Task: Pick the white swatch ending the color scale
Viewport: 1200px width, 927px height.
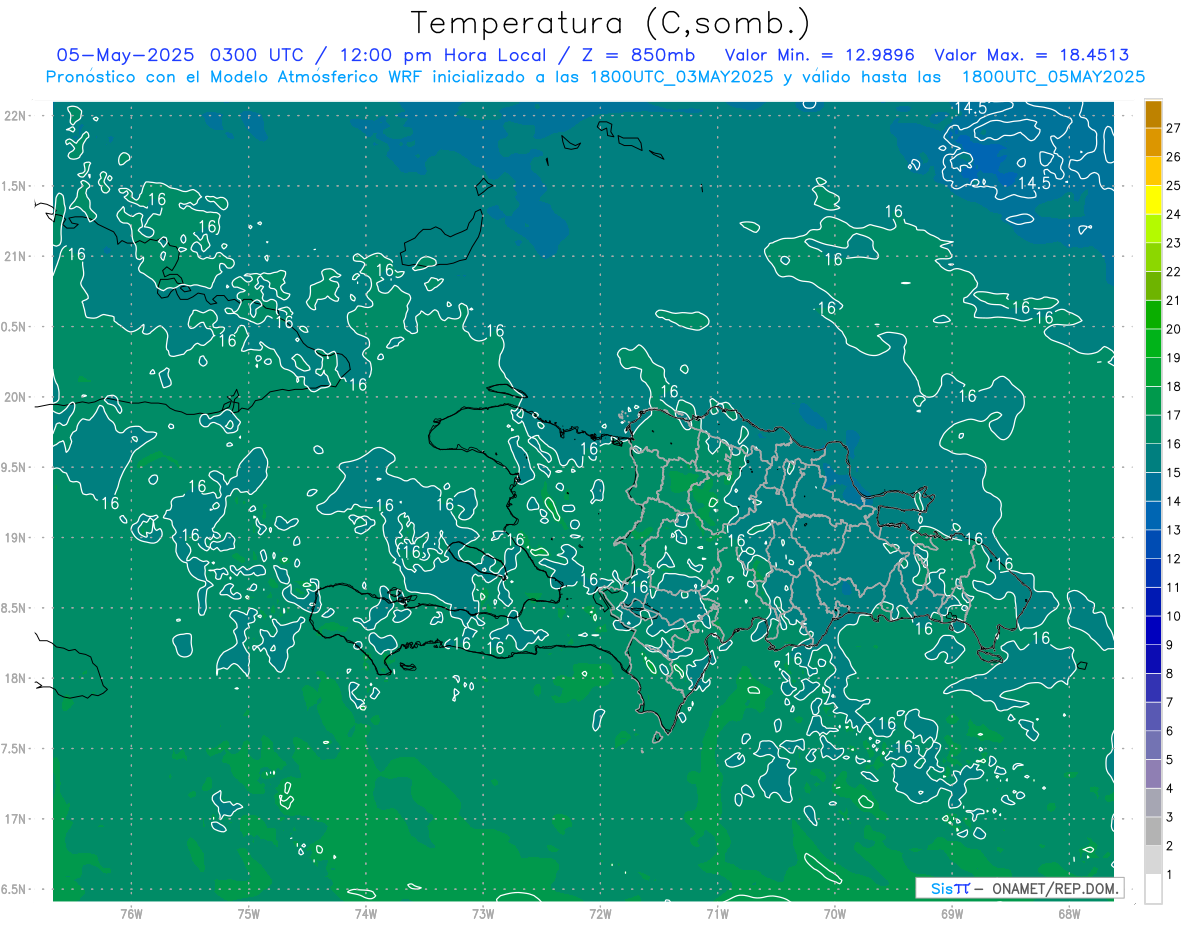Action: click(x=1153, y=888)
